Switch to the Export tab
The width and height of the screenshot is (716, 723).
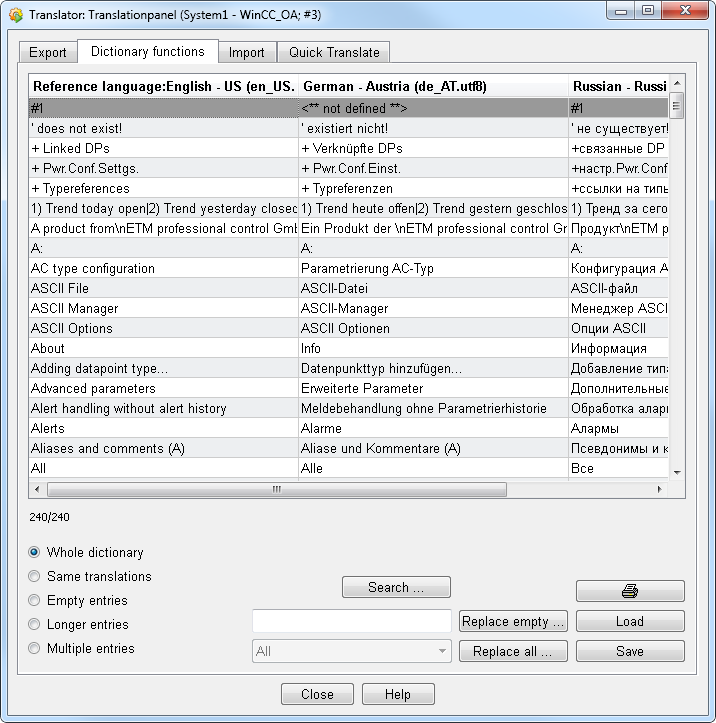[47, 52]
